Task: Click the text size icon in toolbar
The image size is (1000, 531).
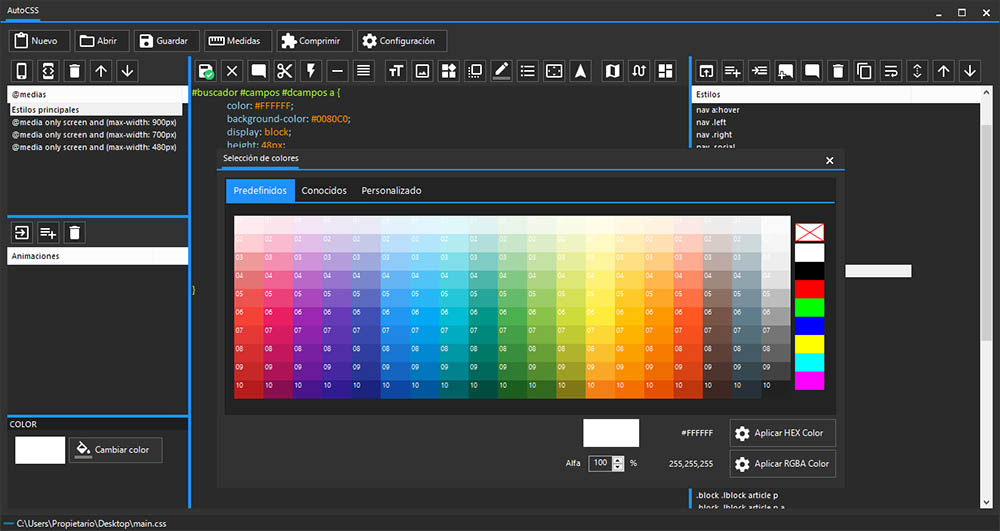Action: pos(396,71)
